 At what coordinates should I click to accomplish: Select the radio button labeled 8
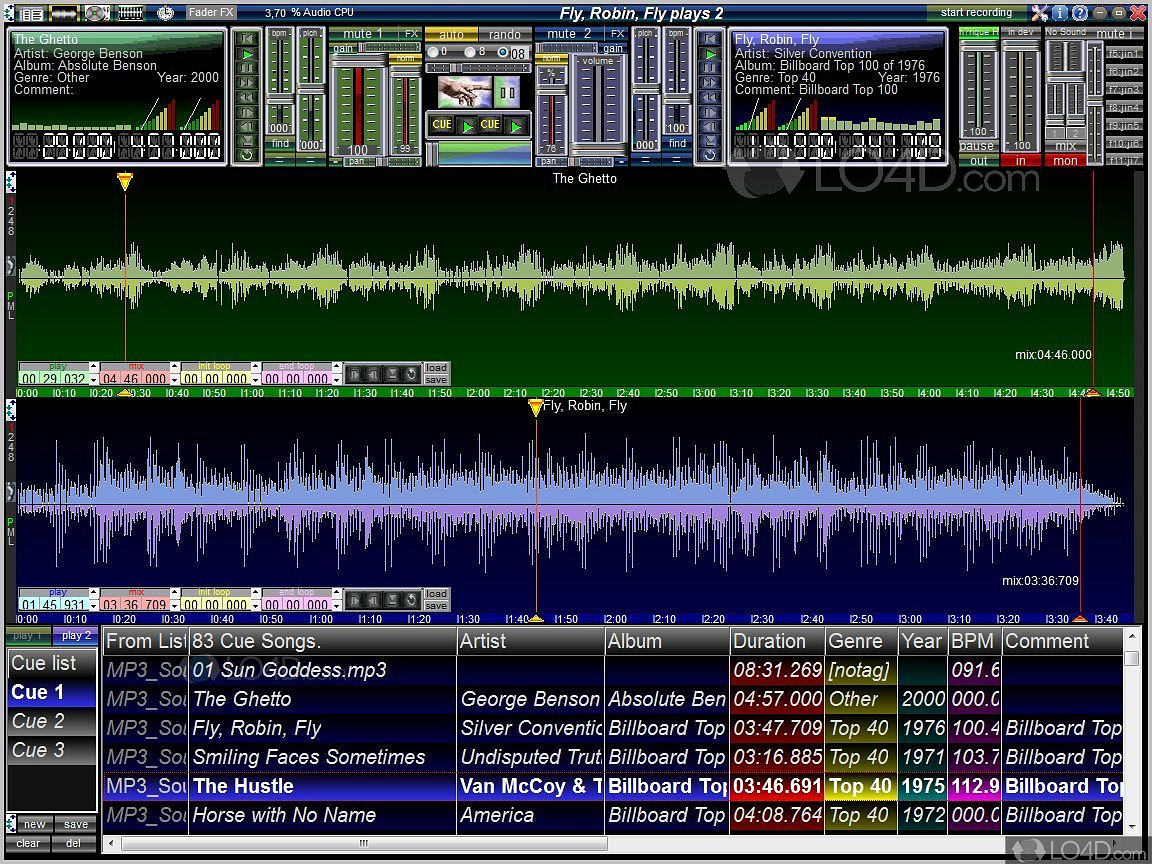[x=468, y=52]
